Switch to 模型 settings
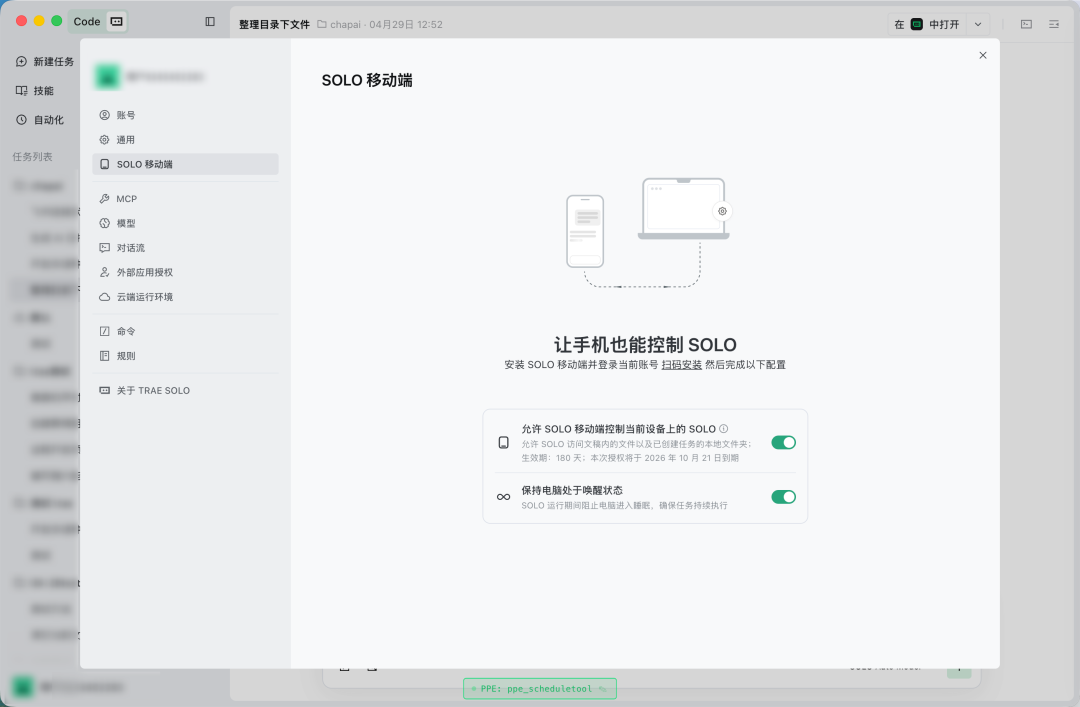 (x=185, y=223)
